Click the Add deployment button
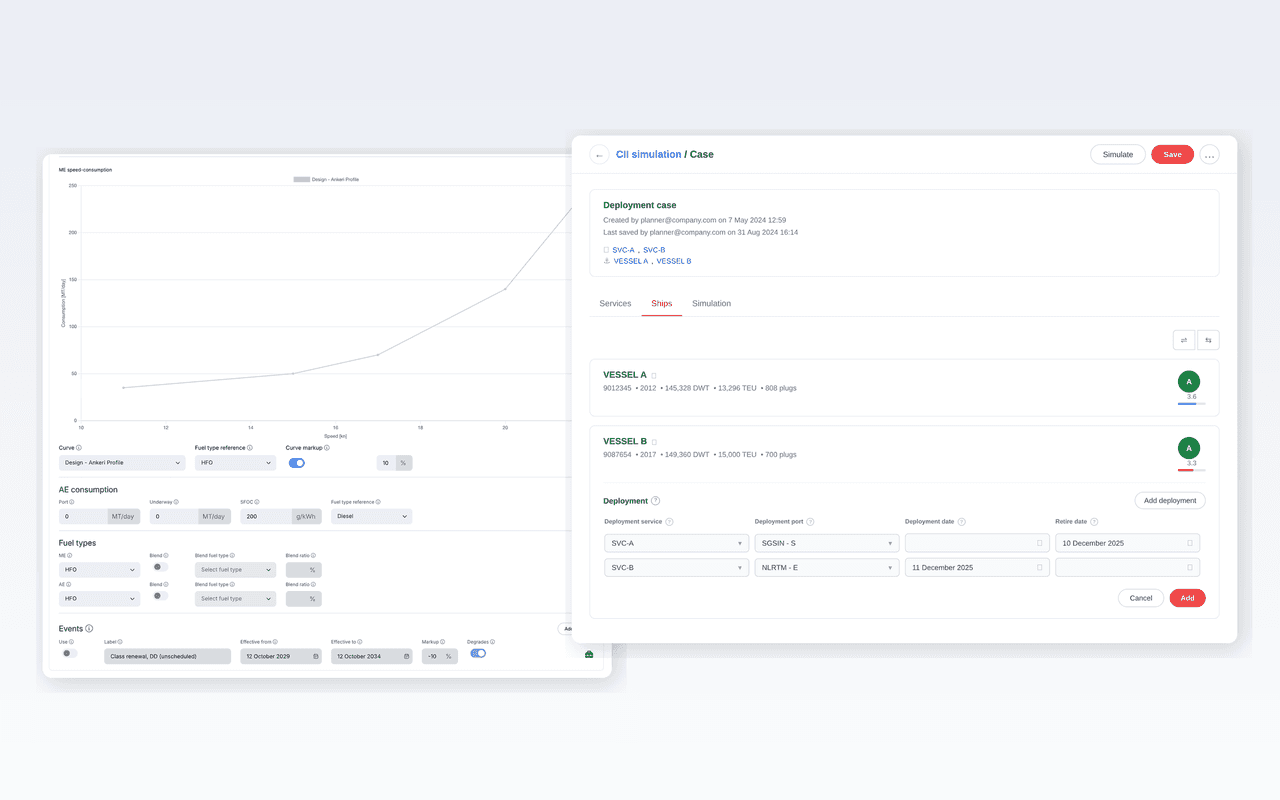 1170,500
